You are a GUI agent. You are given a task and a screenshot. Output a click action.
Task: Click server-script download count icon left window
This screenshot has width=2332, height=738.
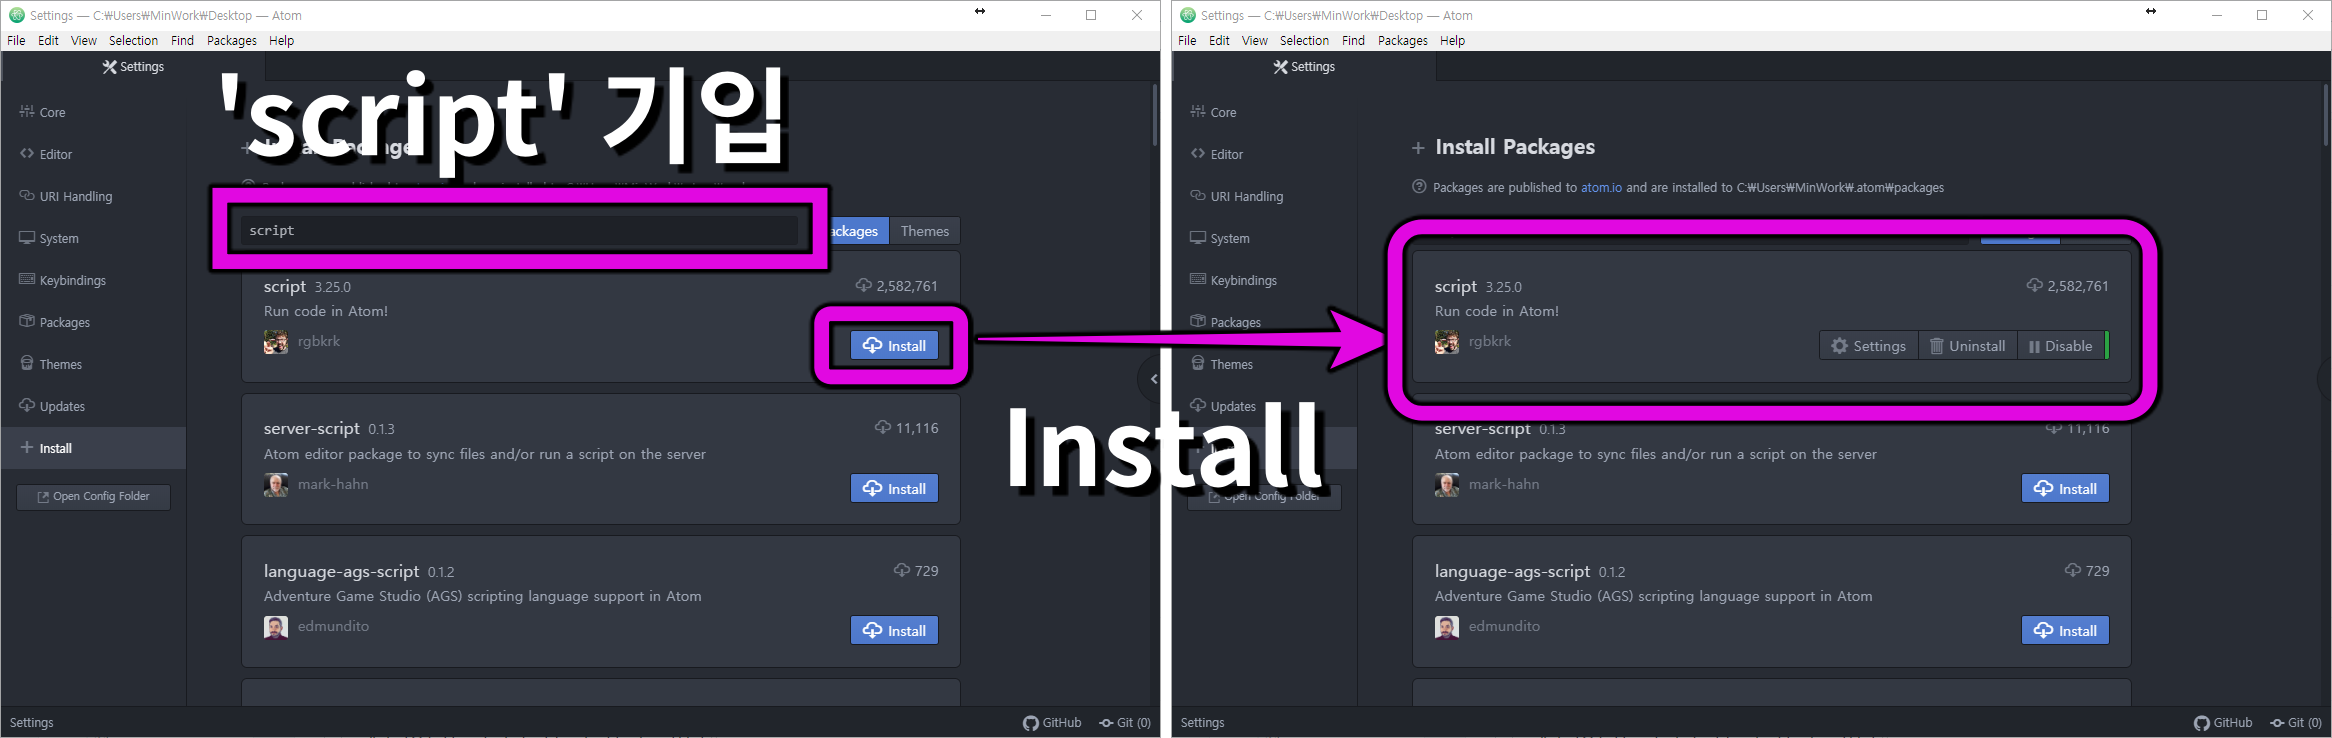coord(883,428)
